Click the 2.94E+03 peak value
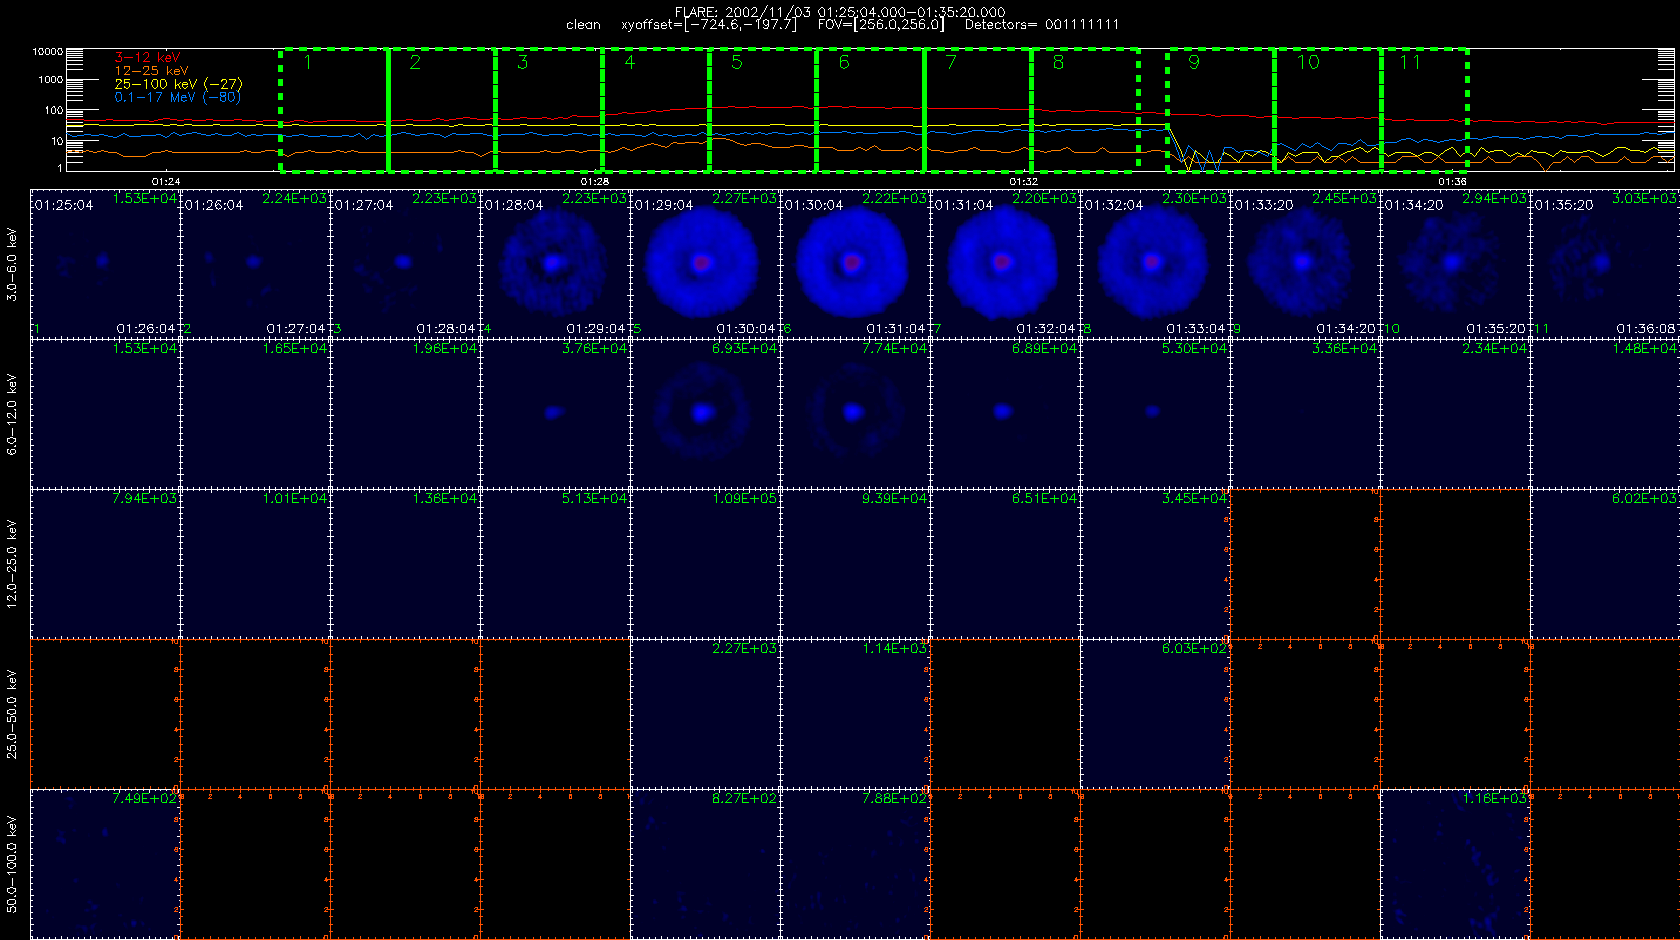1680x940 pixels. 1495,198
